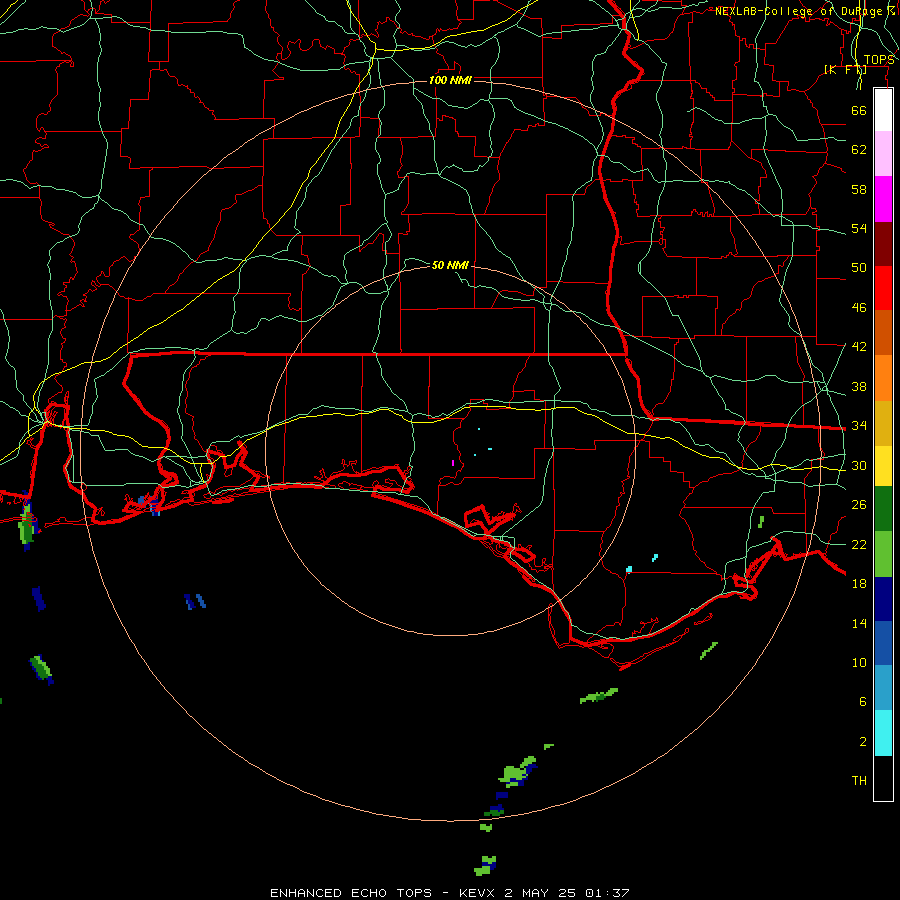Click the legend value '58'
This screenshot has height=900, width=900.
point(859,189)
